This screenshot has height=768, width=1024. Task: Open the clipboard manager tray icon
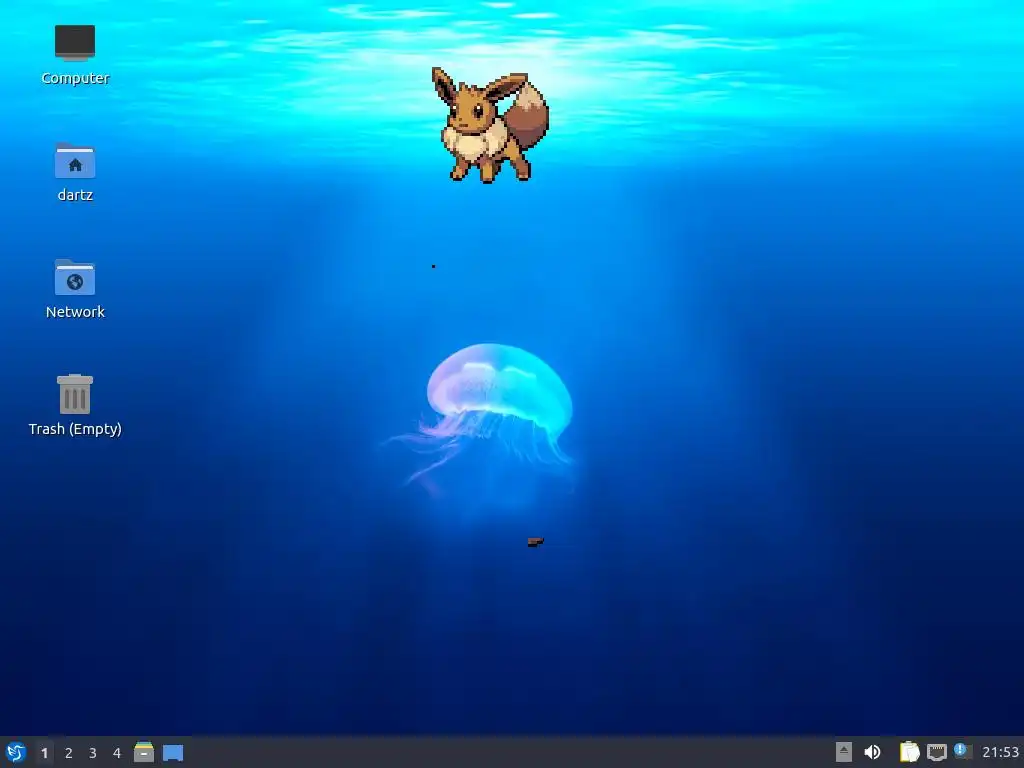tap(909, 752)
